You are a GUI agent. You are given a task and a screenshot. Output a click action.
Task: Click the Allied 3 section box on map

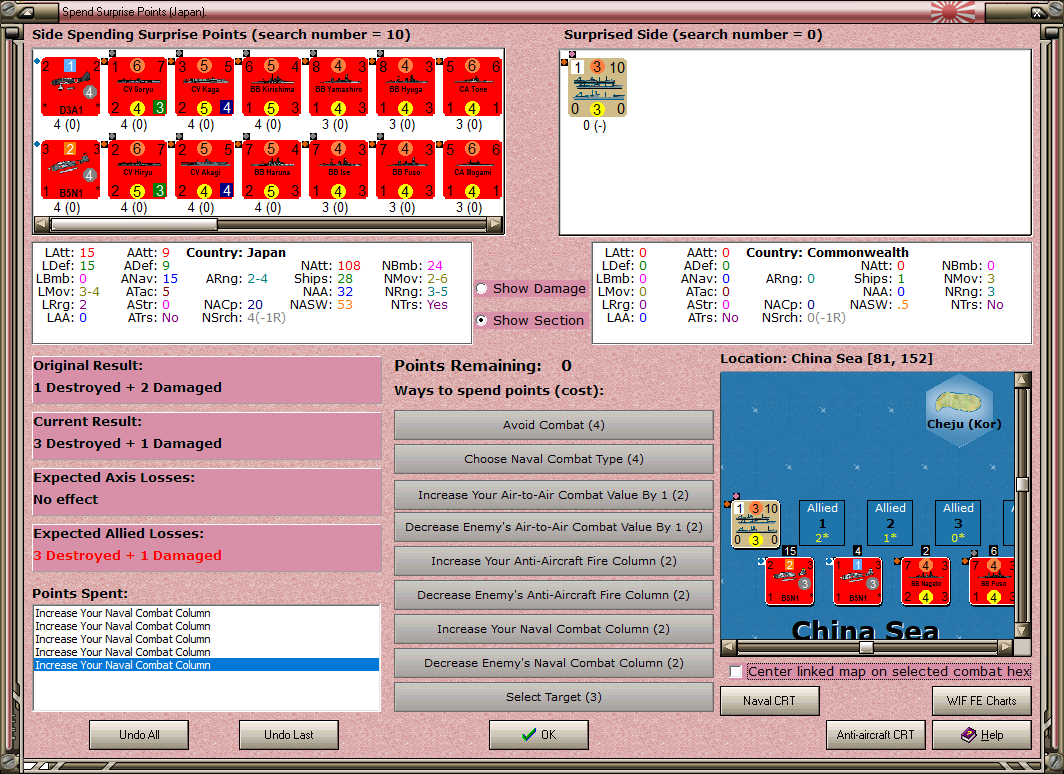pos(958,523)
